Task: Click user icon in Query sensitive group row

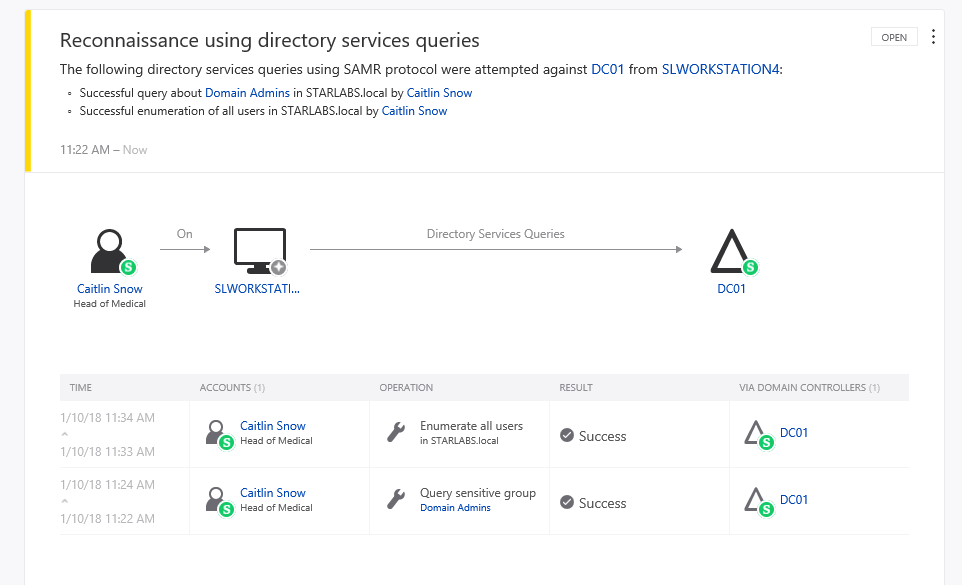Action: pos(217,499)
